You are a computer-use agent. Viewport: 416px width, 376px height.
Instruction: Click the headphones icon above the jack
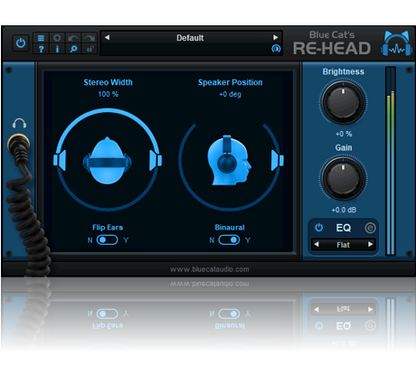(x=19, y=123)
